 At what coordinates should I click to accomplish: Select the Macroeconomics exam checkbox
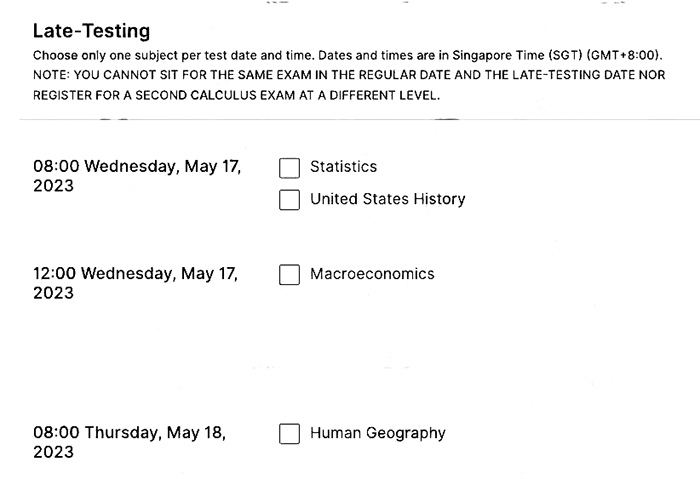(289, 274)
